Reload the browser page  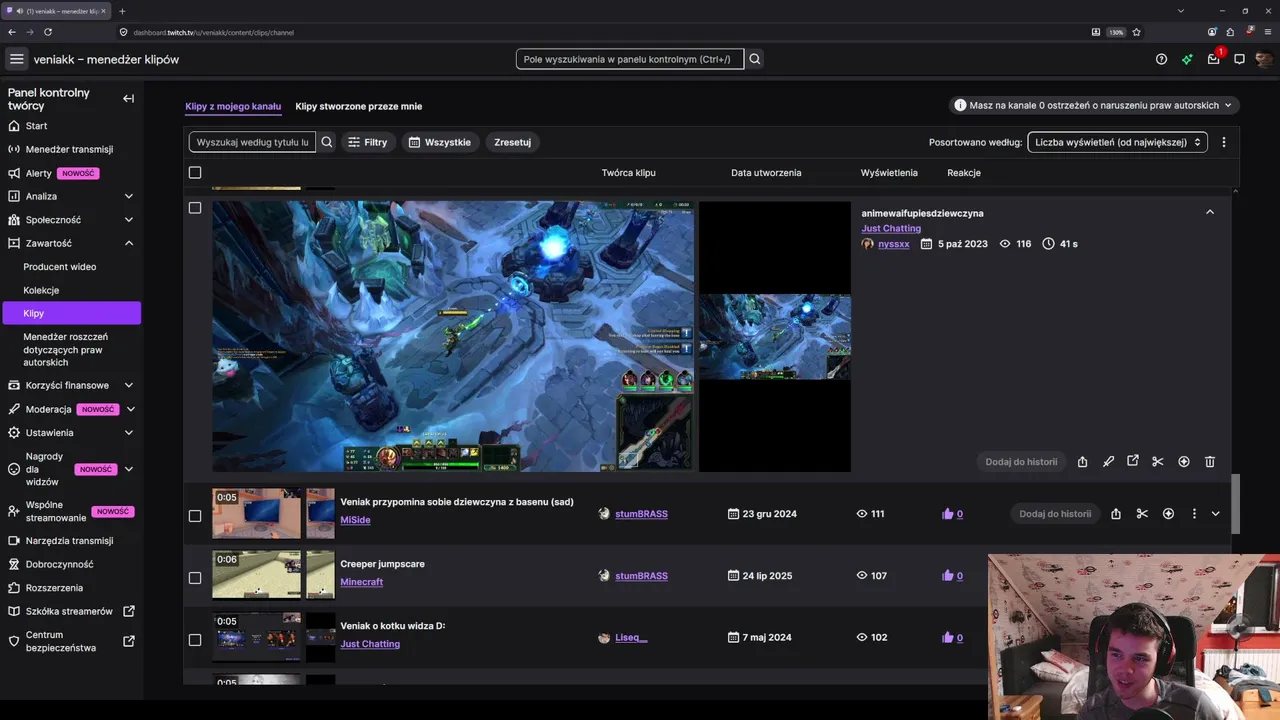coord(48,32)
